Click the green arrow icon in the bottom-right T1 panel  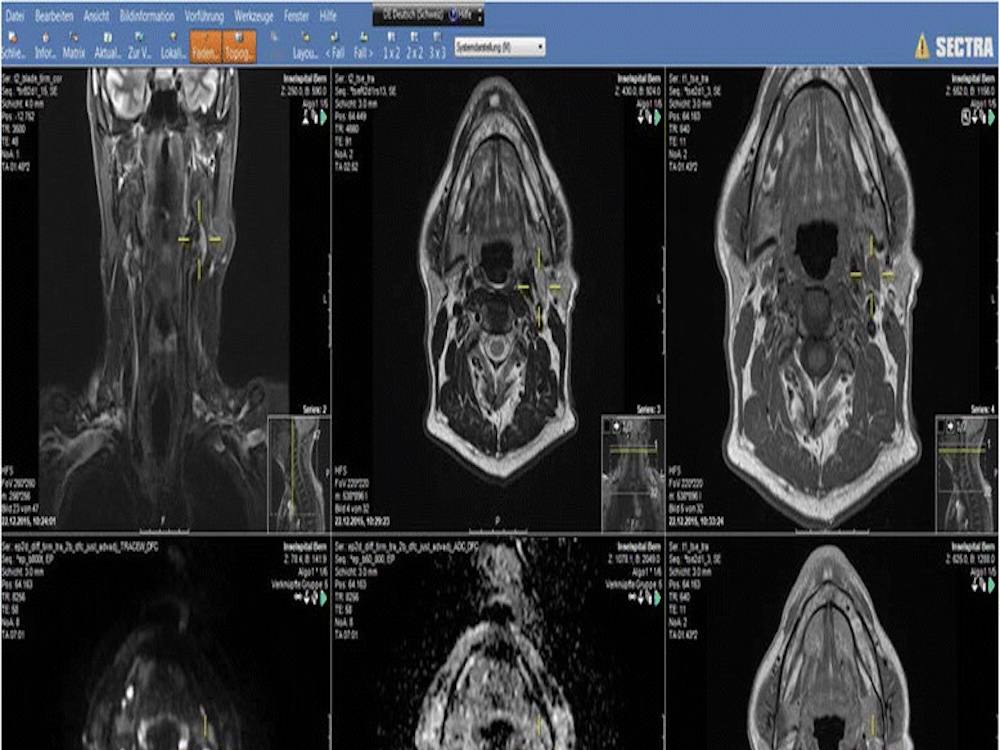tap(992, 585)
